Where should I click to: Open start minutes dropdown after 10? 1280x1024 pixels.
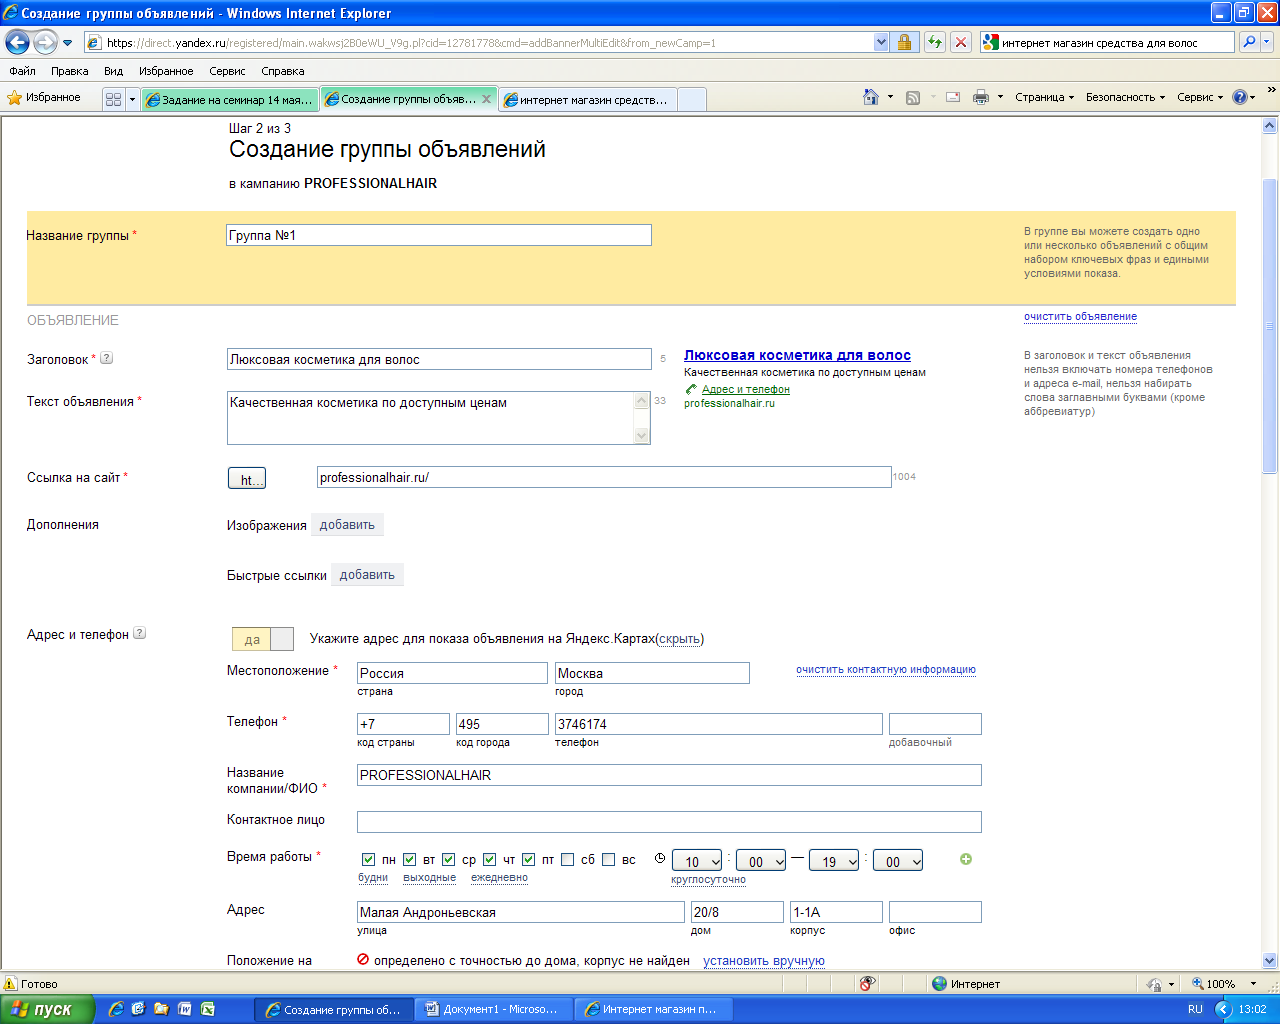click(761, 861)
